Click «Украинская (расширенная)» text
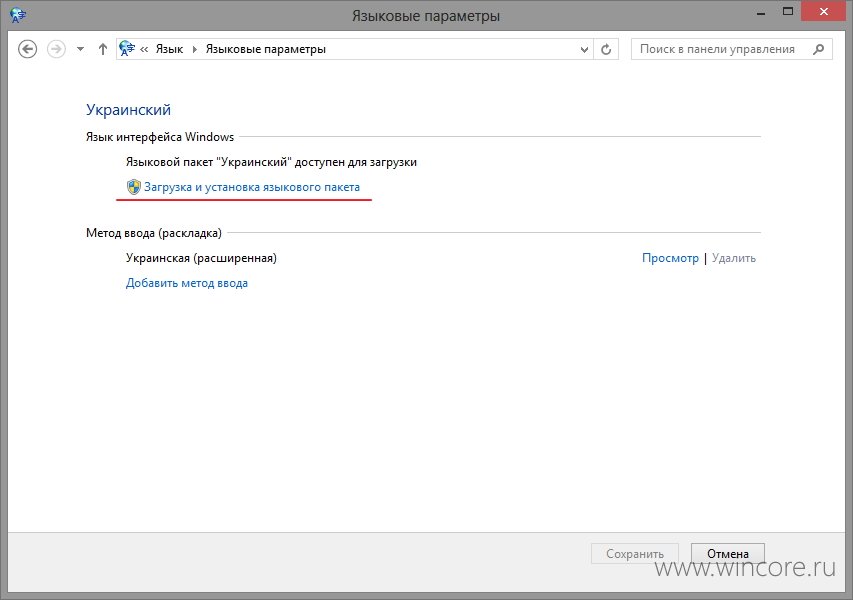Viewport: 853px width, 600px height. tap(201, 258)
